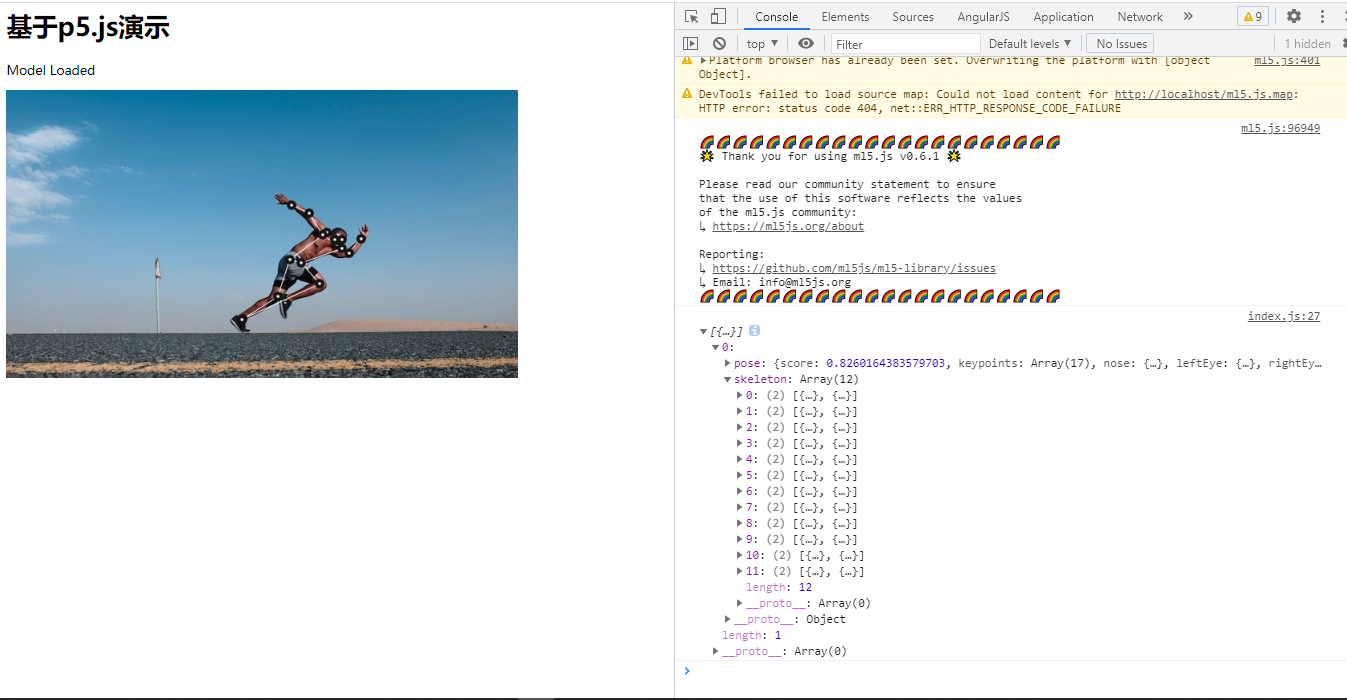Show the console sidebar
The height and width of the screenshot is (700, 1347).
pos(690,43)
